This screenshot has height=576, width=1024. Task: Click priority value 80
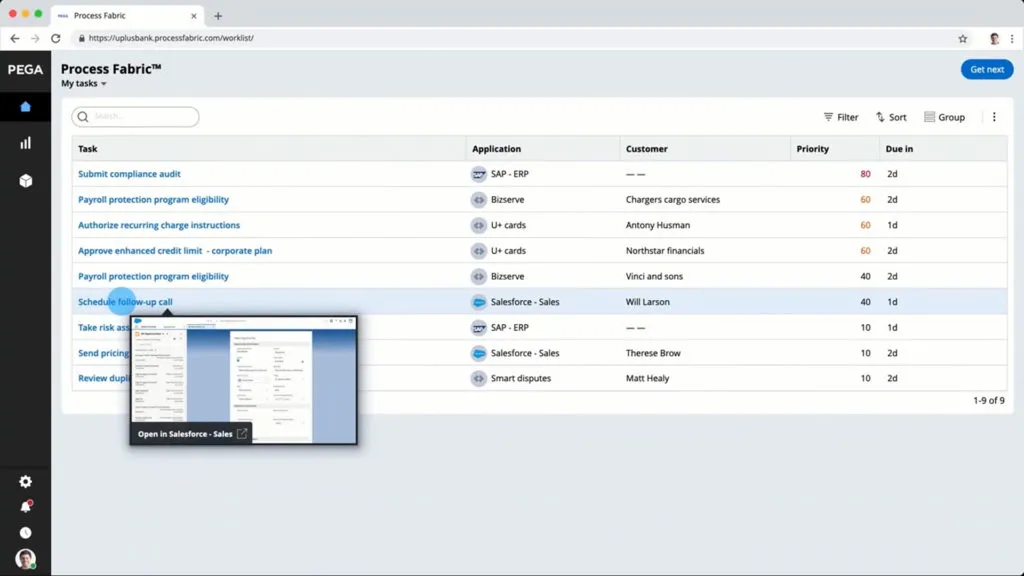pyautogui.click(x=865, y=174)
